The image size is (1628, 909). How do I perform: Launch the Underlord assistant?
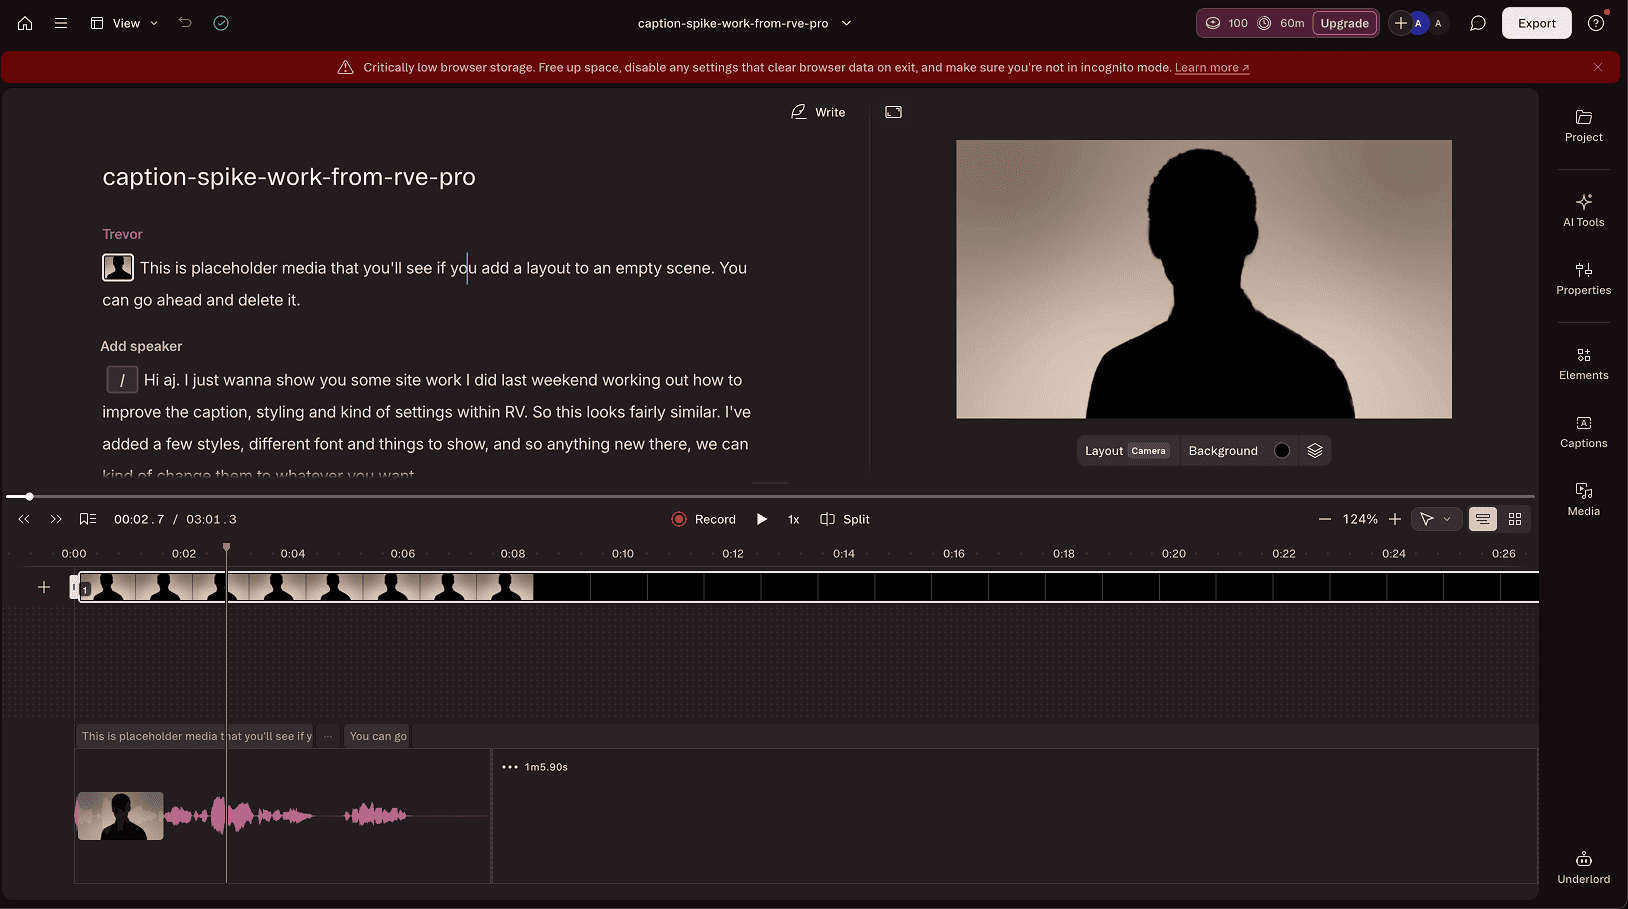pyautogui.click(x=1583, y=867)
